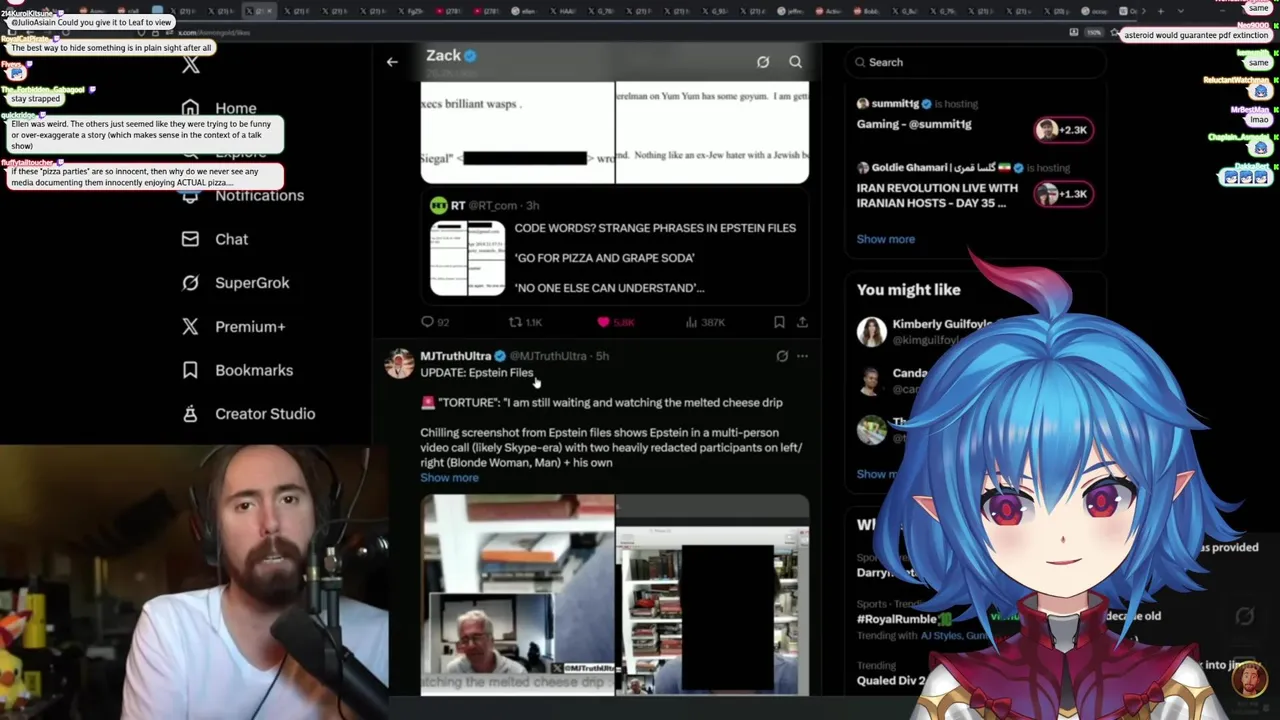Click 'UPDATE: Epstein Files' post text
This screenshot has height=720, width=1280.
pos(477,372)
